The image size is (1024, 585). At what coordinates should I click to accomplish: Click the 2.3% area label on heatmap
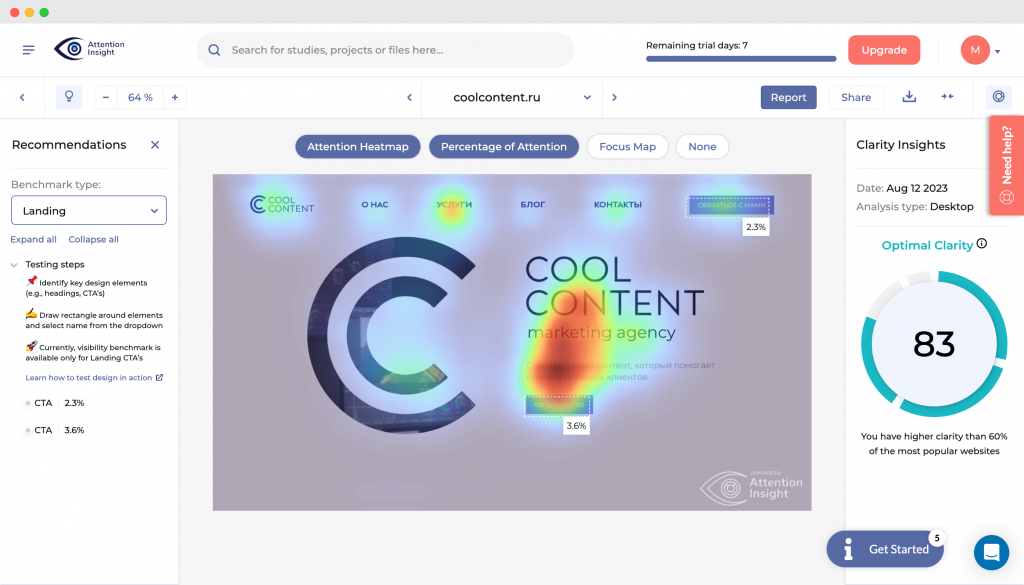pyautogui.click(x=756, y=227)
